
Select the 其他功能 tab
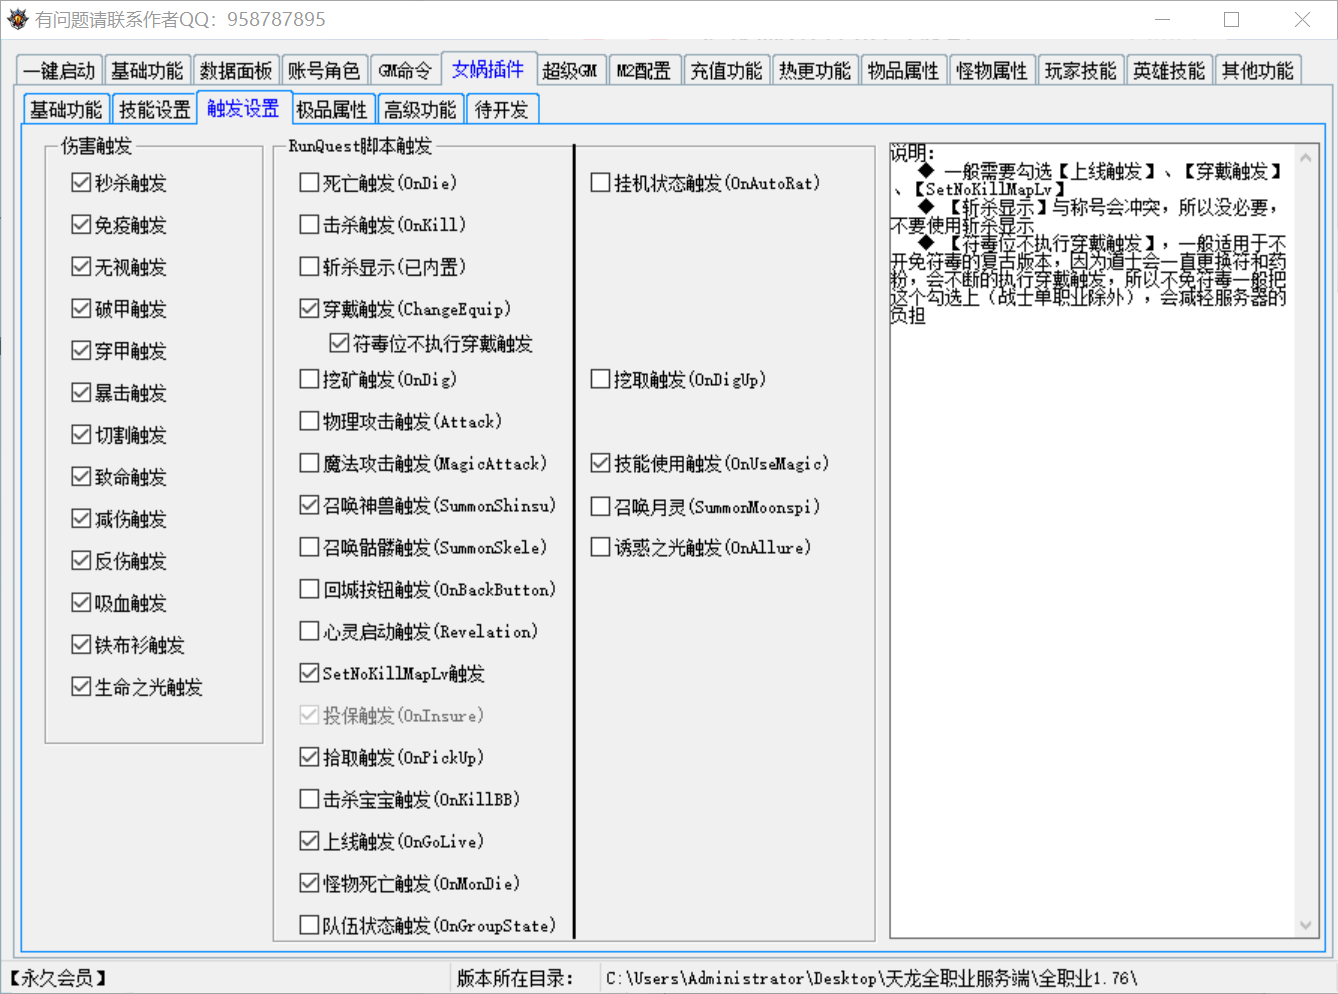pos(1258,70)
